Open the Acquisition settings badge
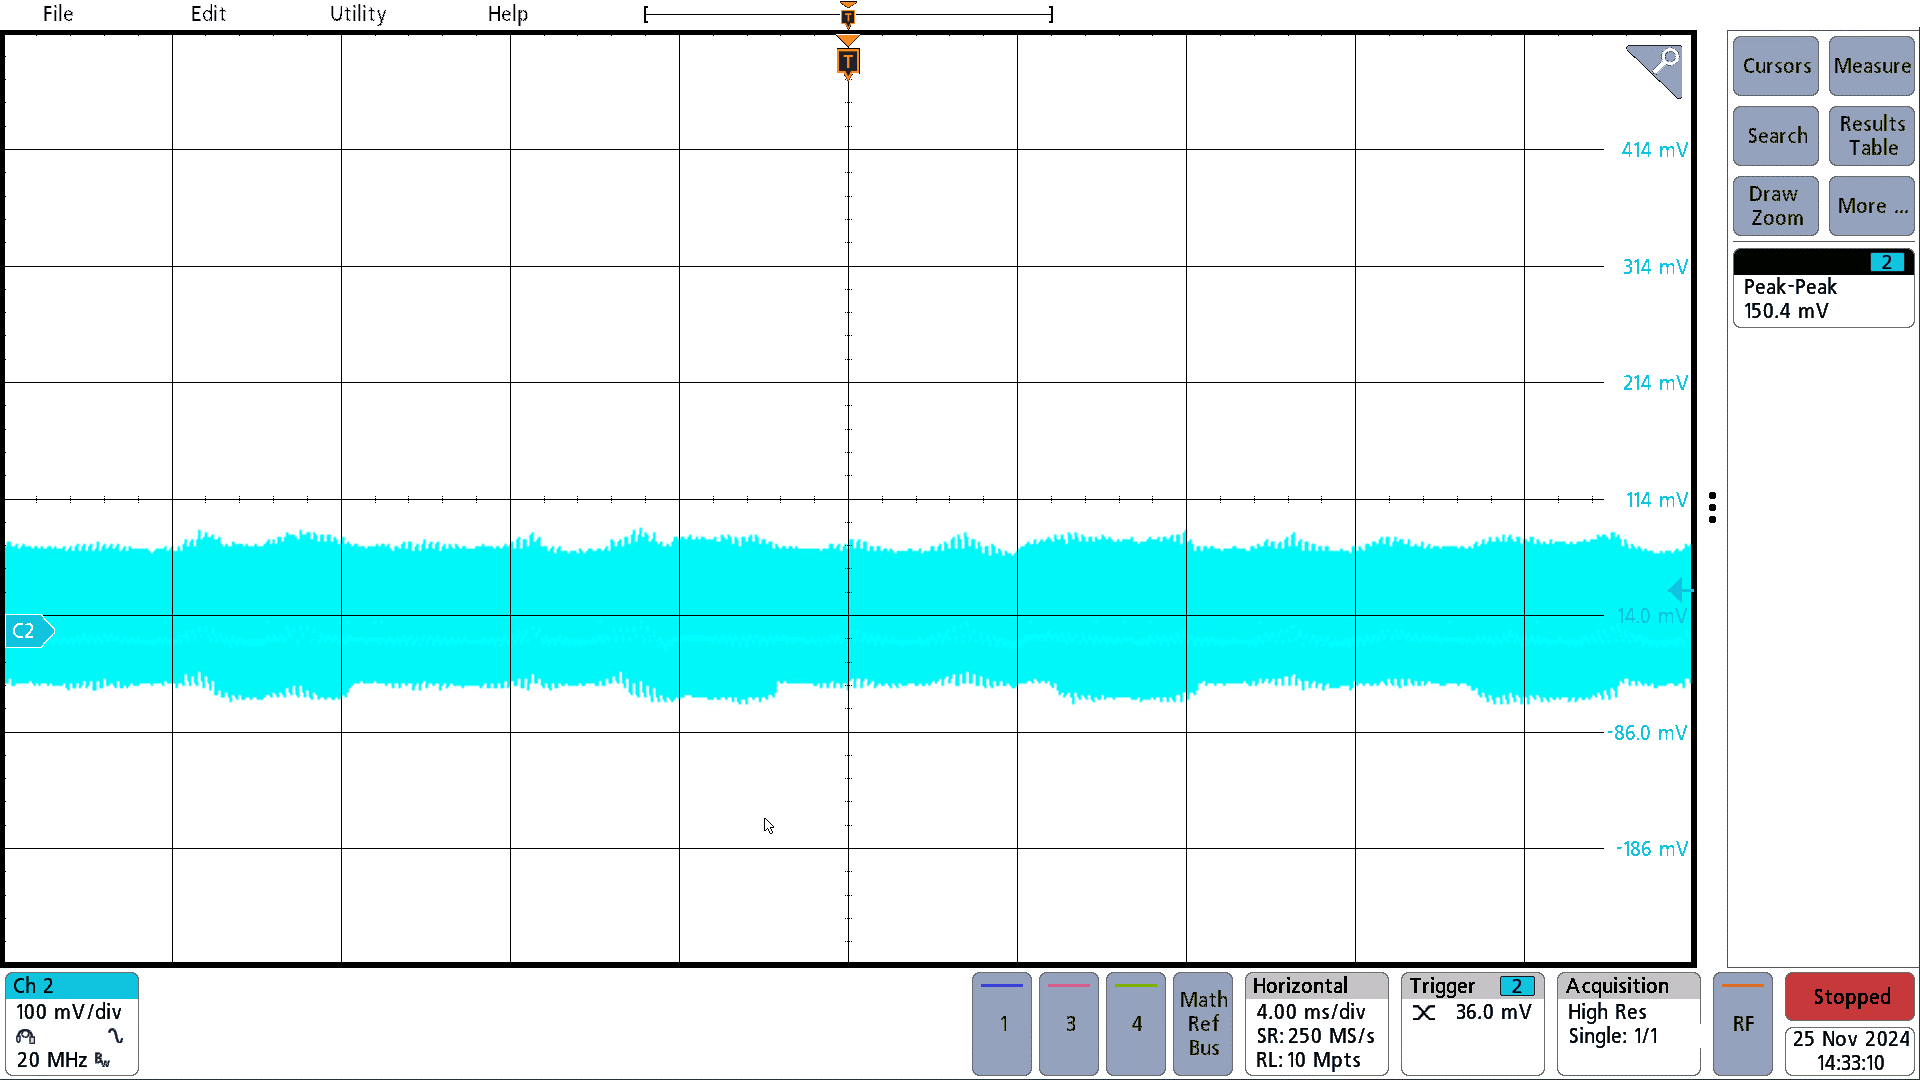1920x1080 pixels. point(1629,1024)
